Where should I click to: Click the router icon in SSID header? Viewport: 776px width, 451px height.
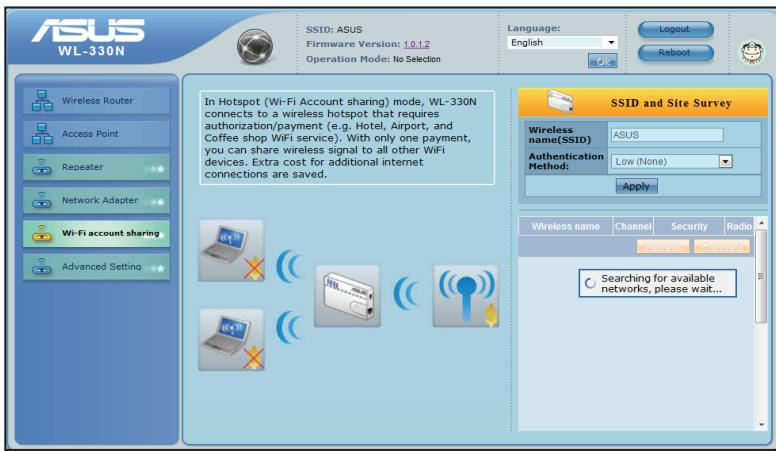(560, 101)
